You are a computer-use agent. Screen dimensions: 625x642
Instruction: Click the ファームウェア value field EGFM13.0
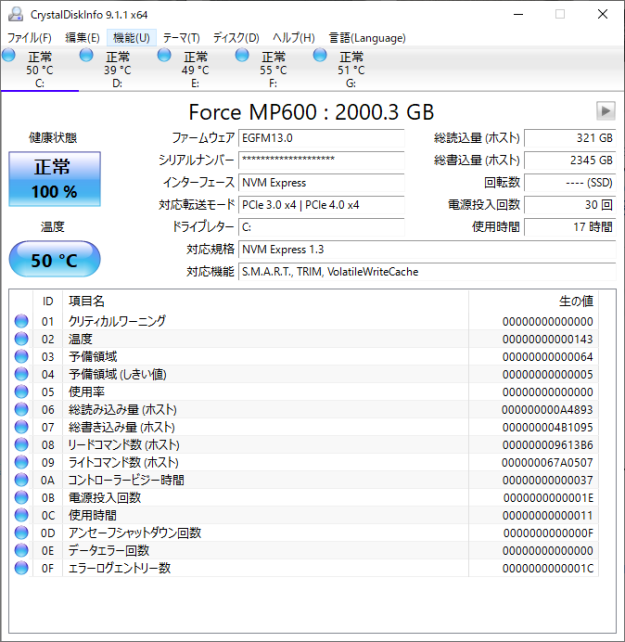320,138
